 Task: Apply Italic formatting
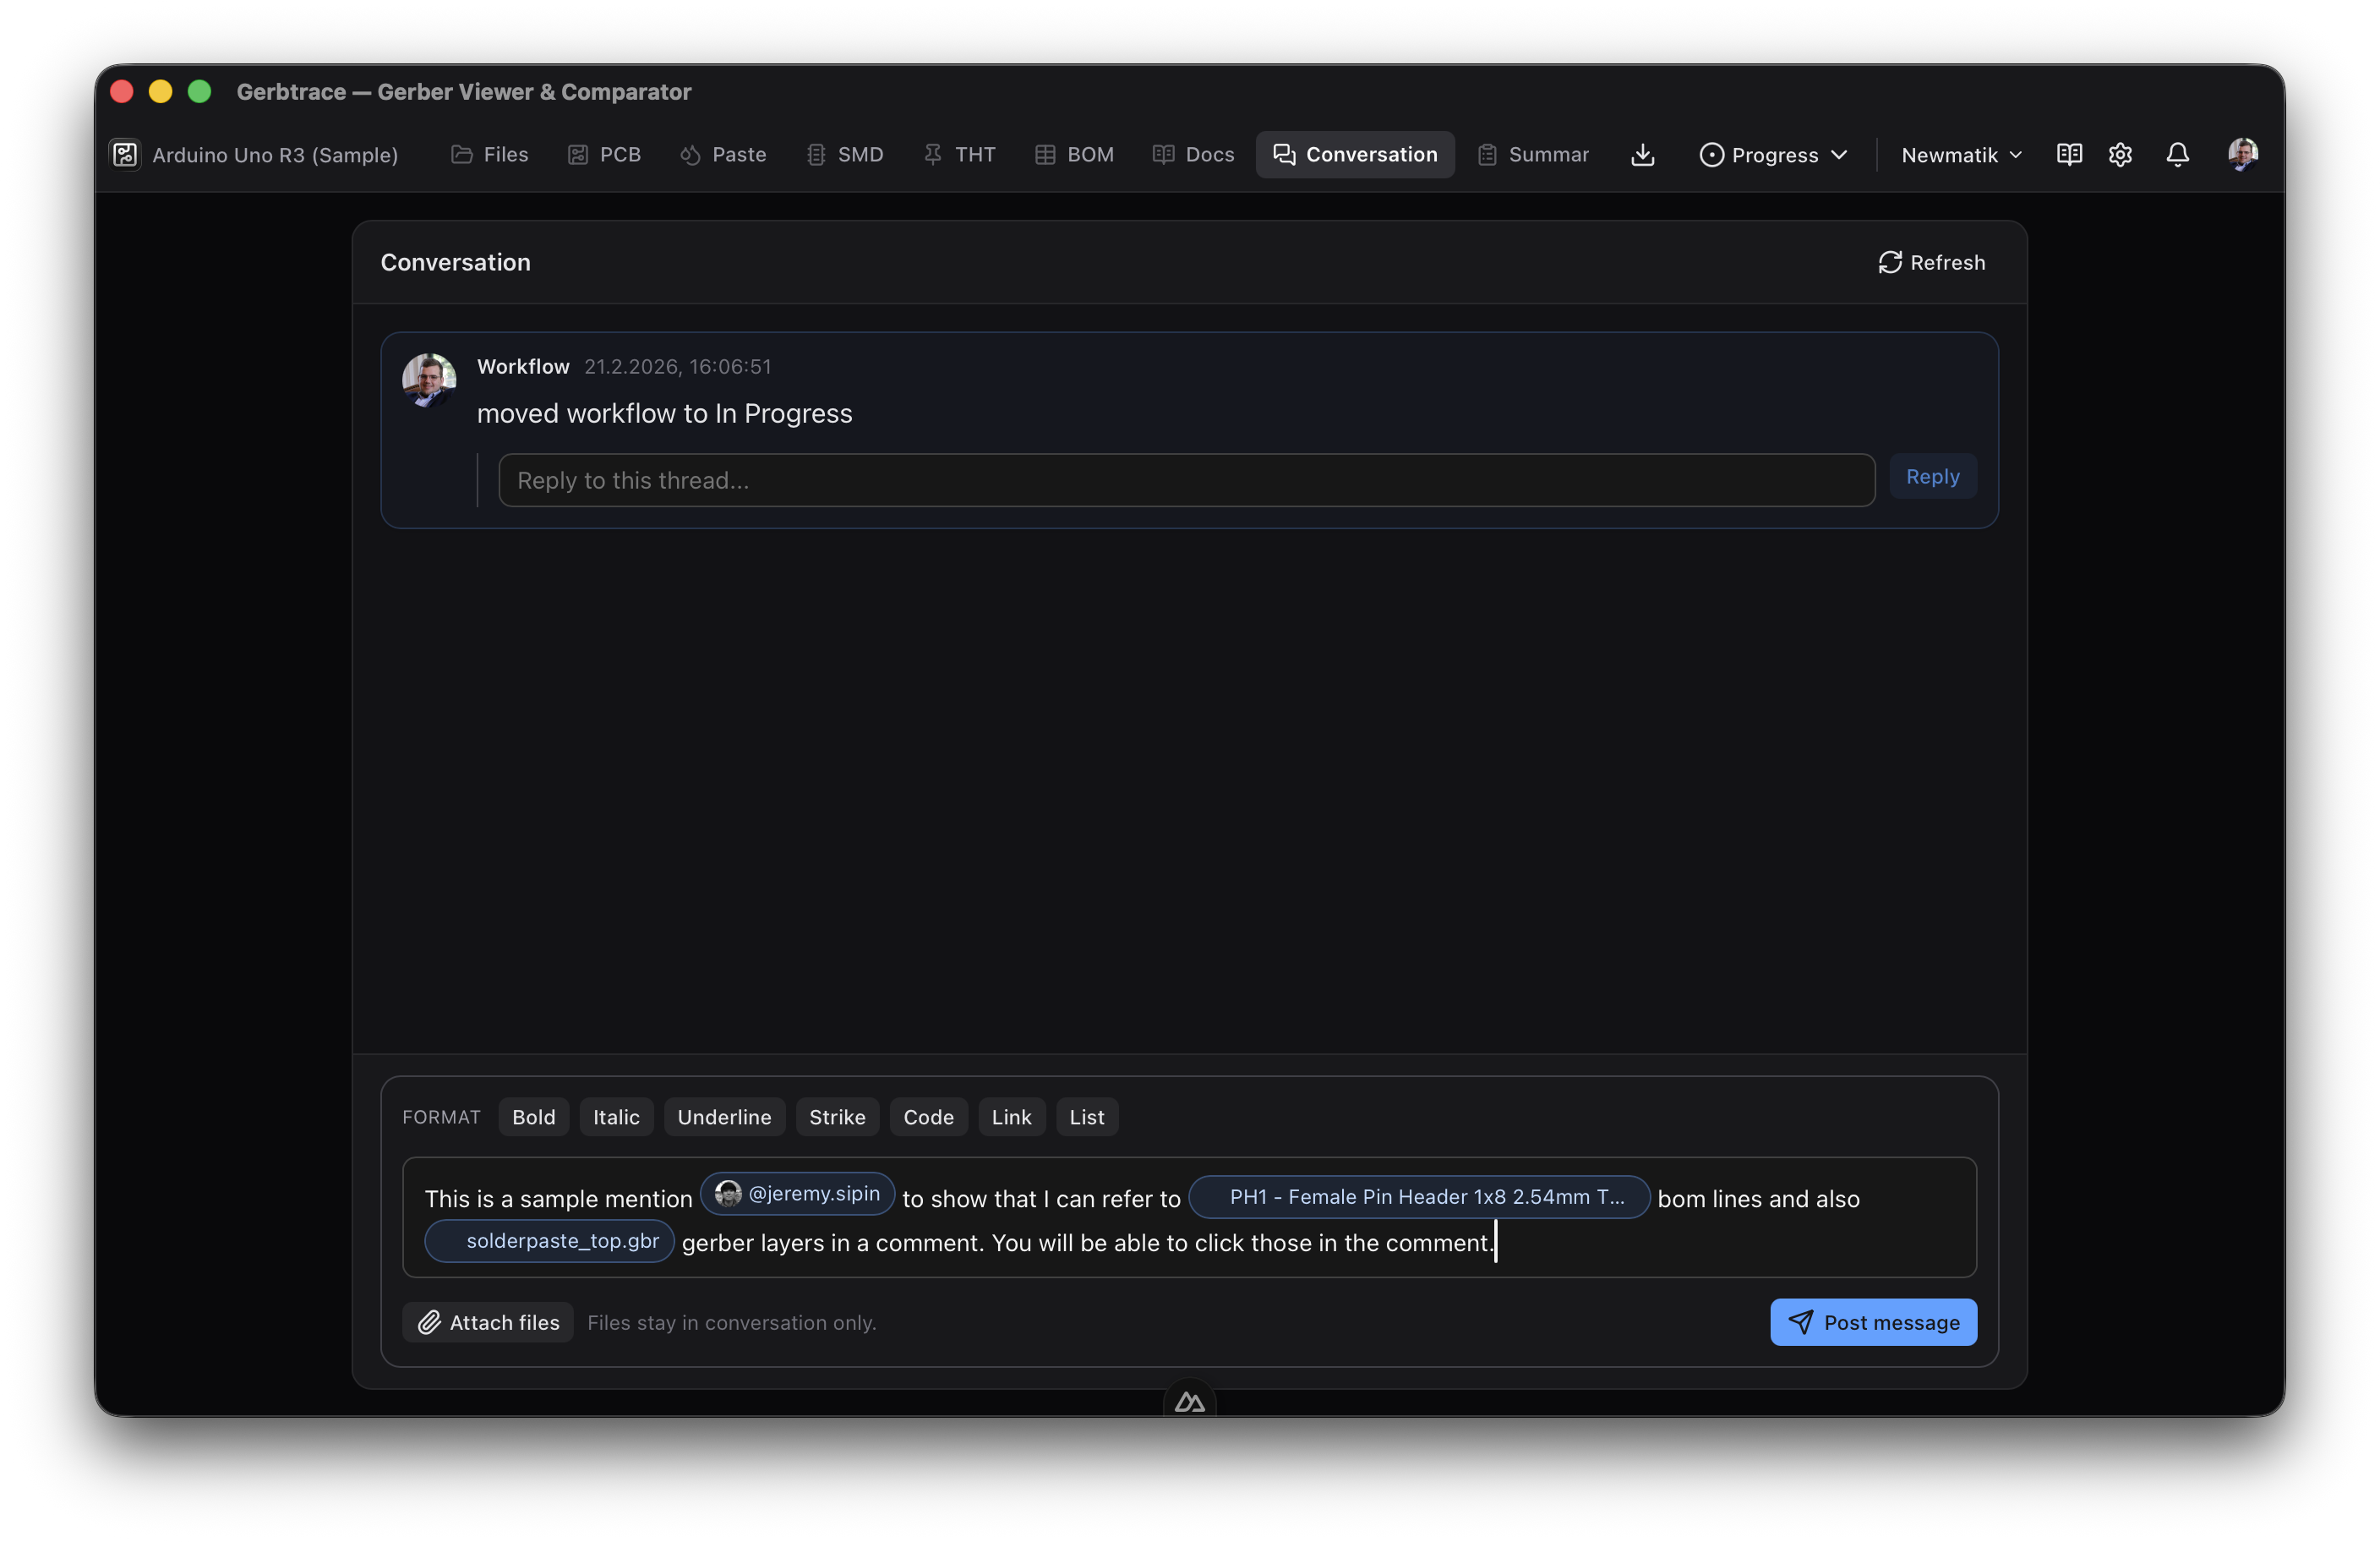click(616, 1117)
